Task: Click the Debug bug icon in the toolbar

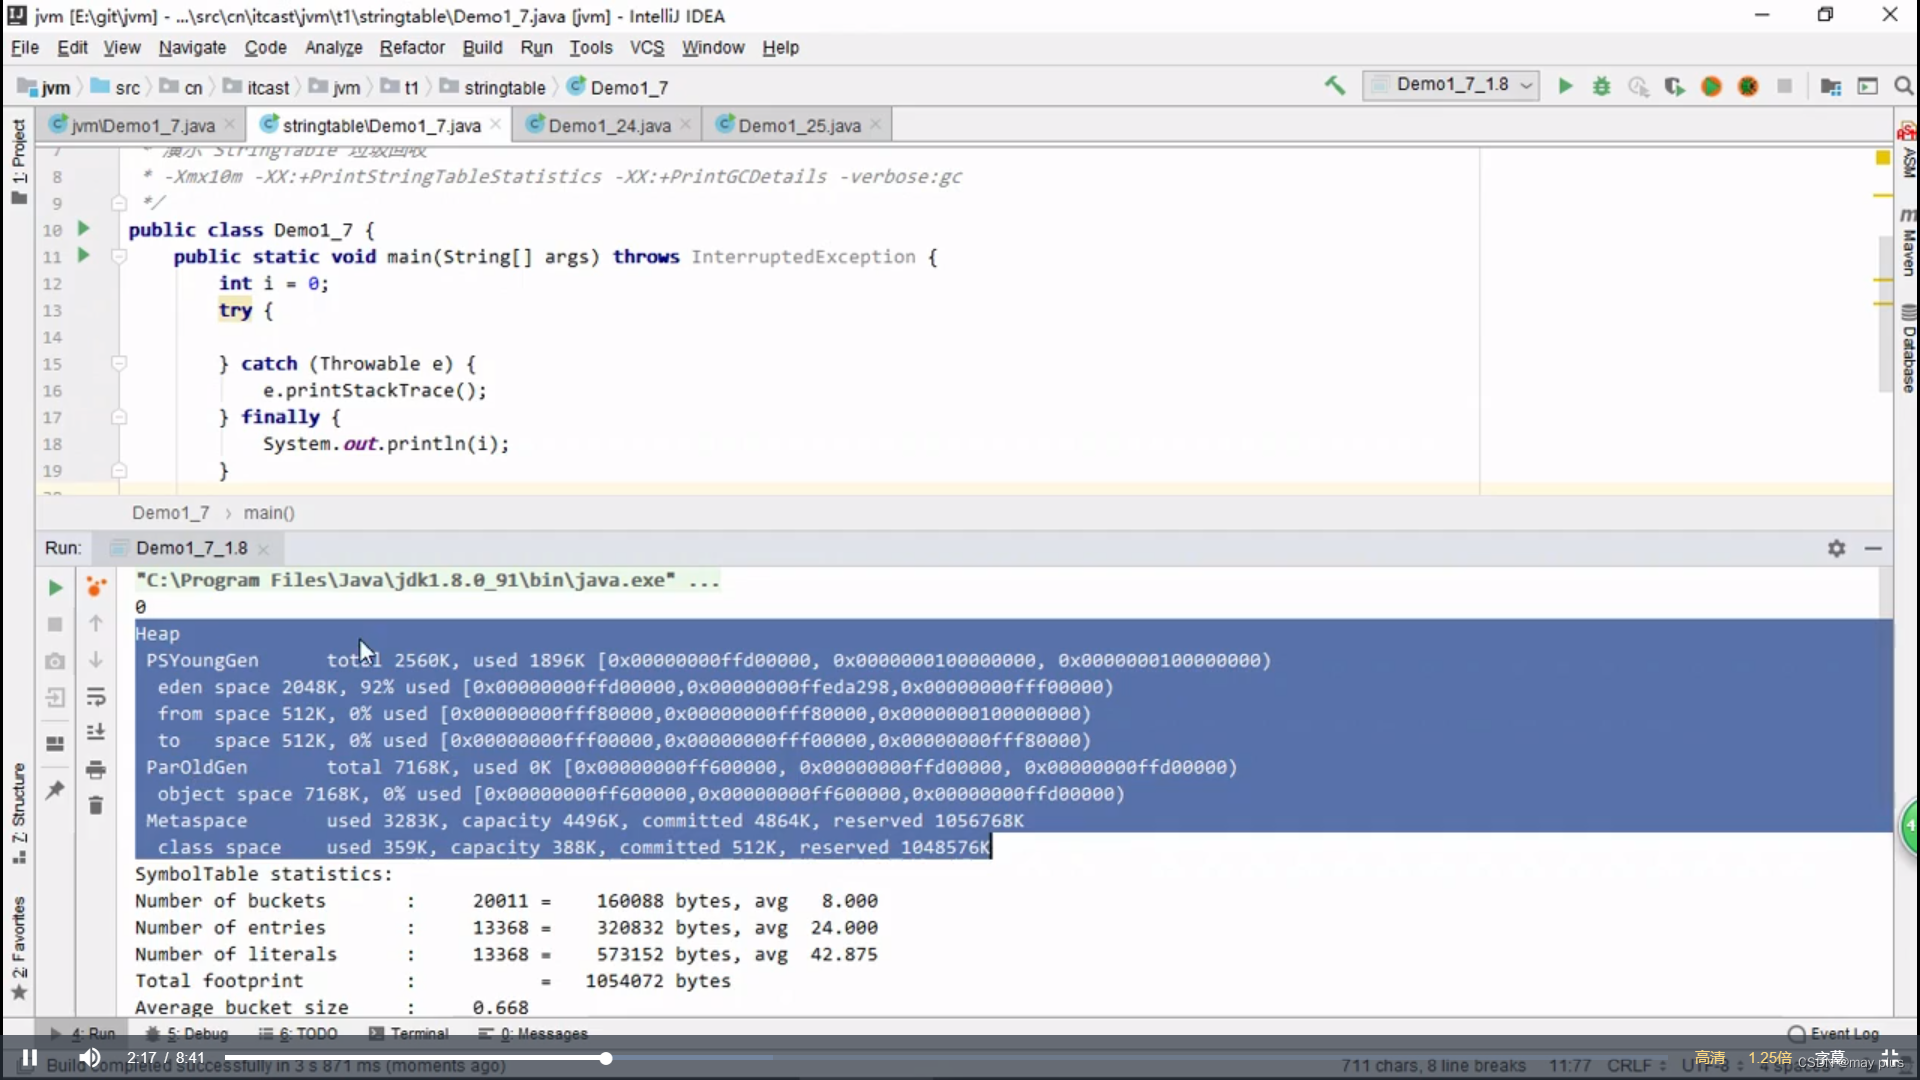Action: (1601, 87)
